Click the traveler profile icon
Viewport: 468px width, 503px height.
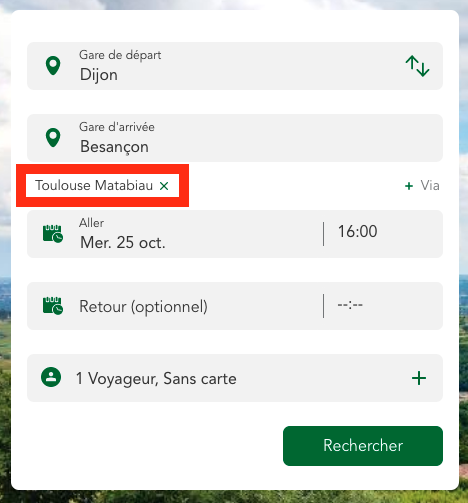(51, 377)
